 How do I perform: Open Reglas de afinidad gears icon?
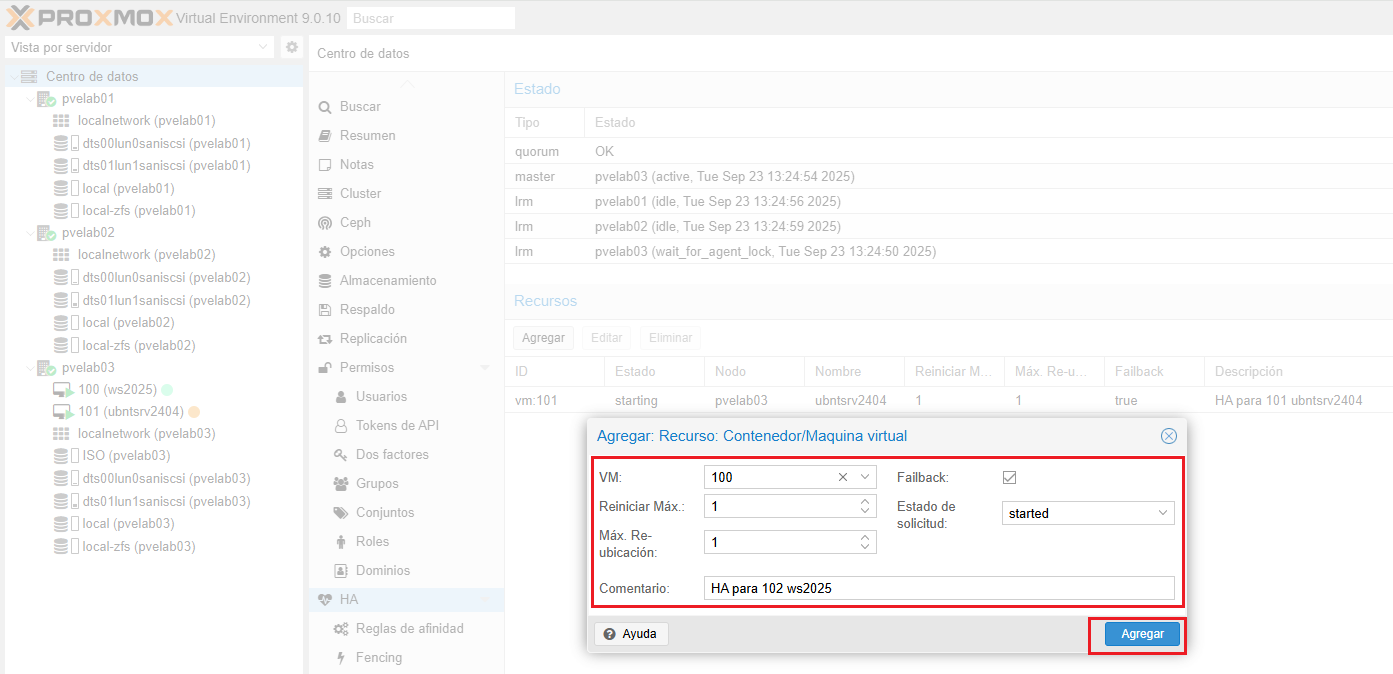point(340,629)
